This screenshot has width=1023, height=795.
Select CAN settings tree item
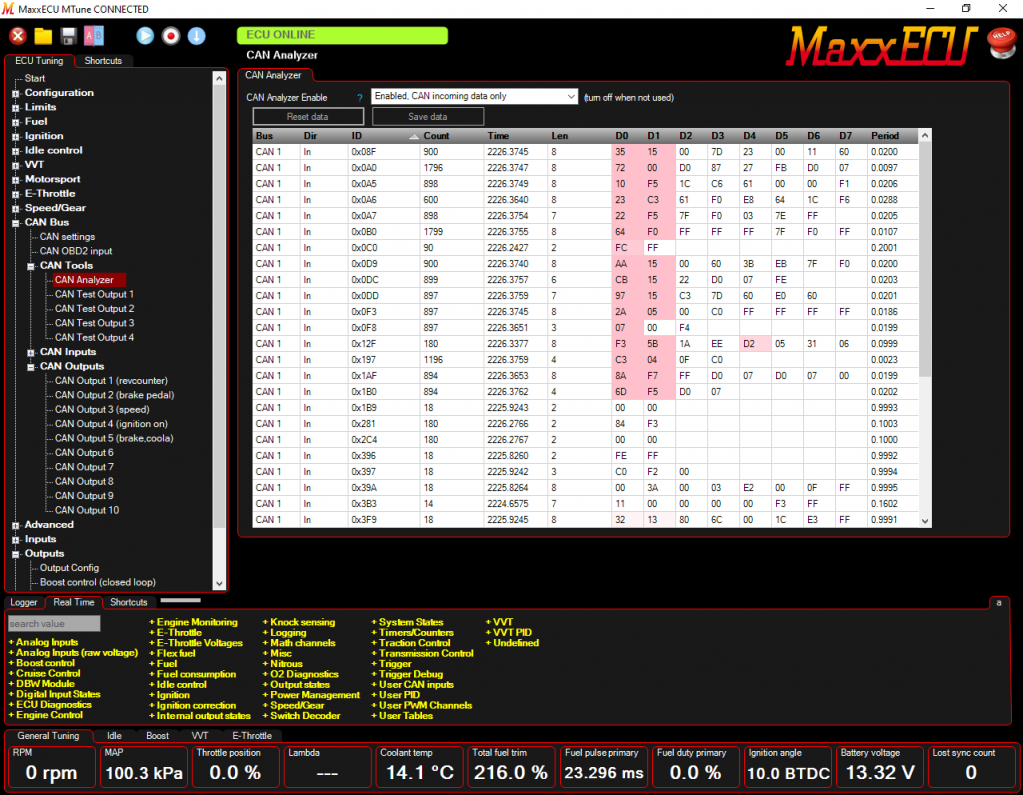pyautogui.click(x=67, y=237)
